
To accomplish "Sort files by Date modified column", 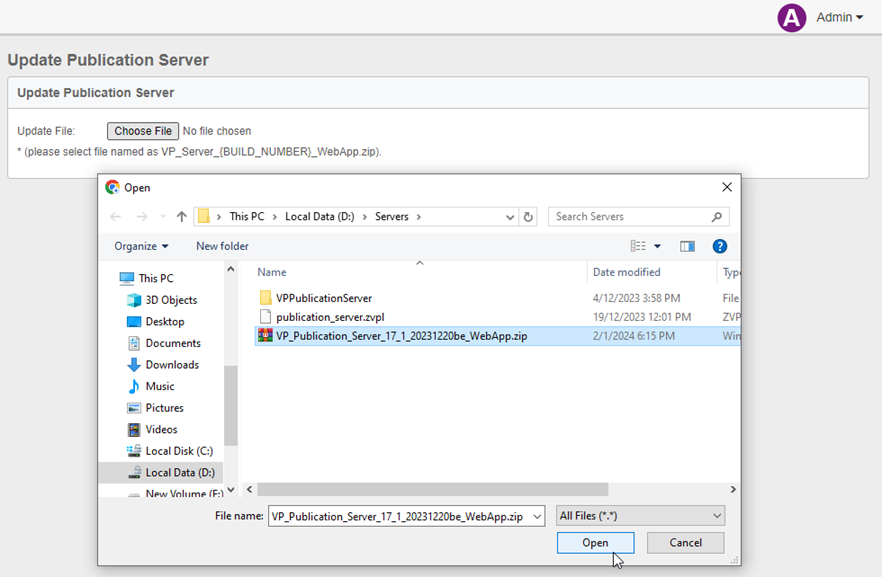I will click(627, 272).
